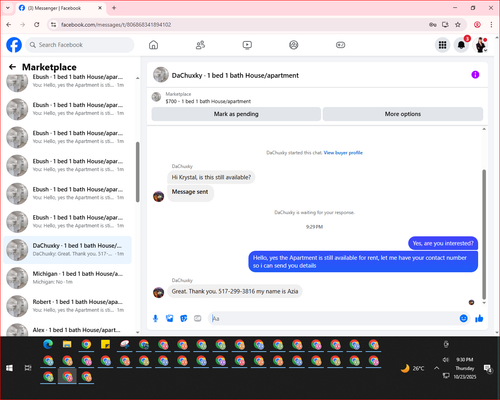
Task: Choose a GIF in the composer
Action: tap(198, 318)
